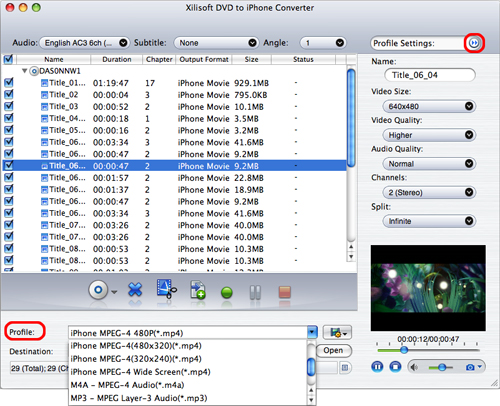The width and height of the screenshot is (500, 406).
Task: Click the red stop conversion icon
Action: (x=285, y=292)
